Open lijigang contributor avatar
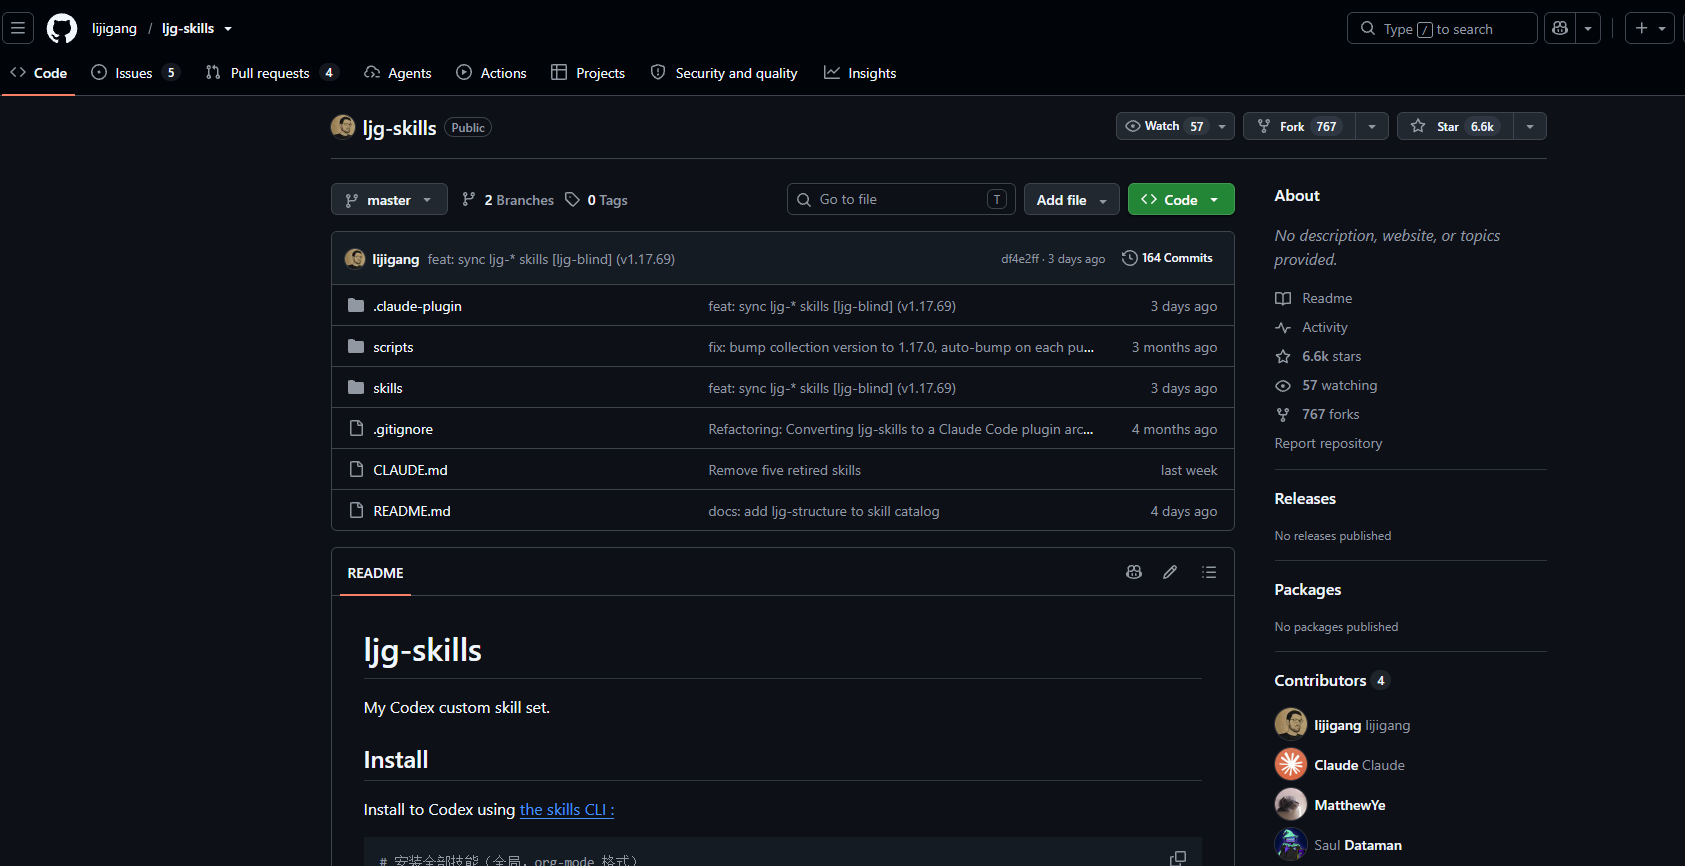The image size is (1685, 866). 1291,724
